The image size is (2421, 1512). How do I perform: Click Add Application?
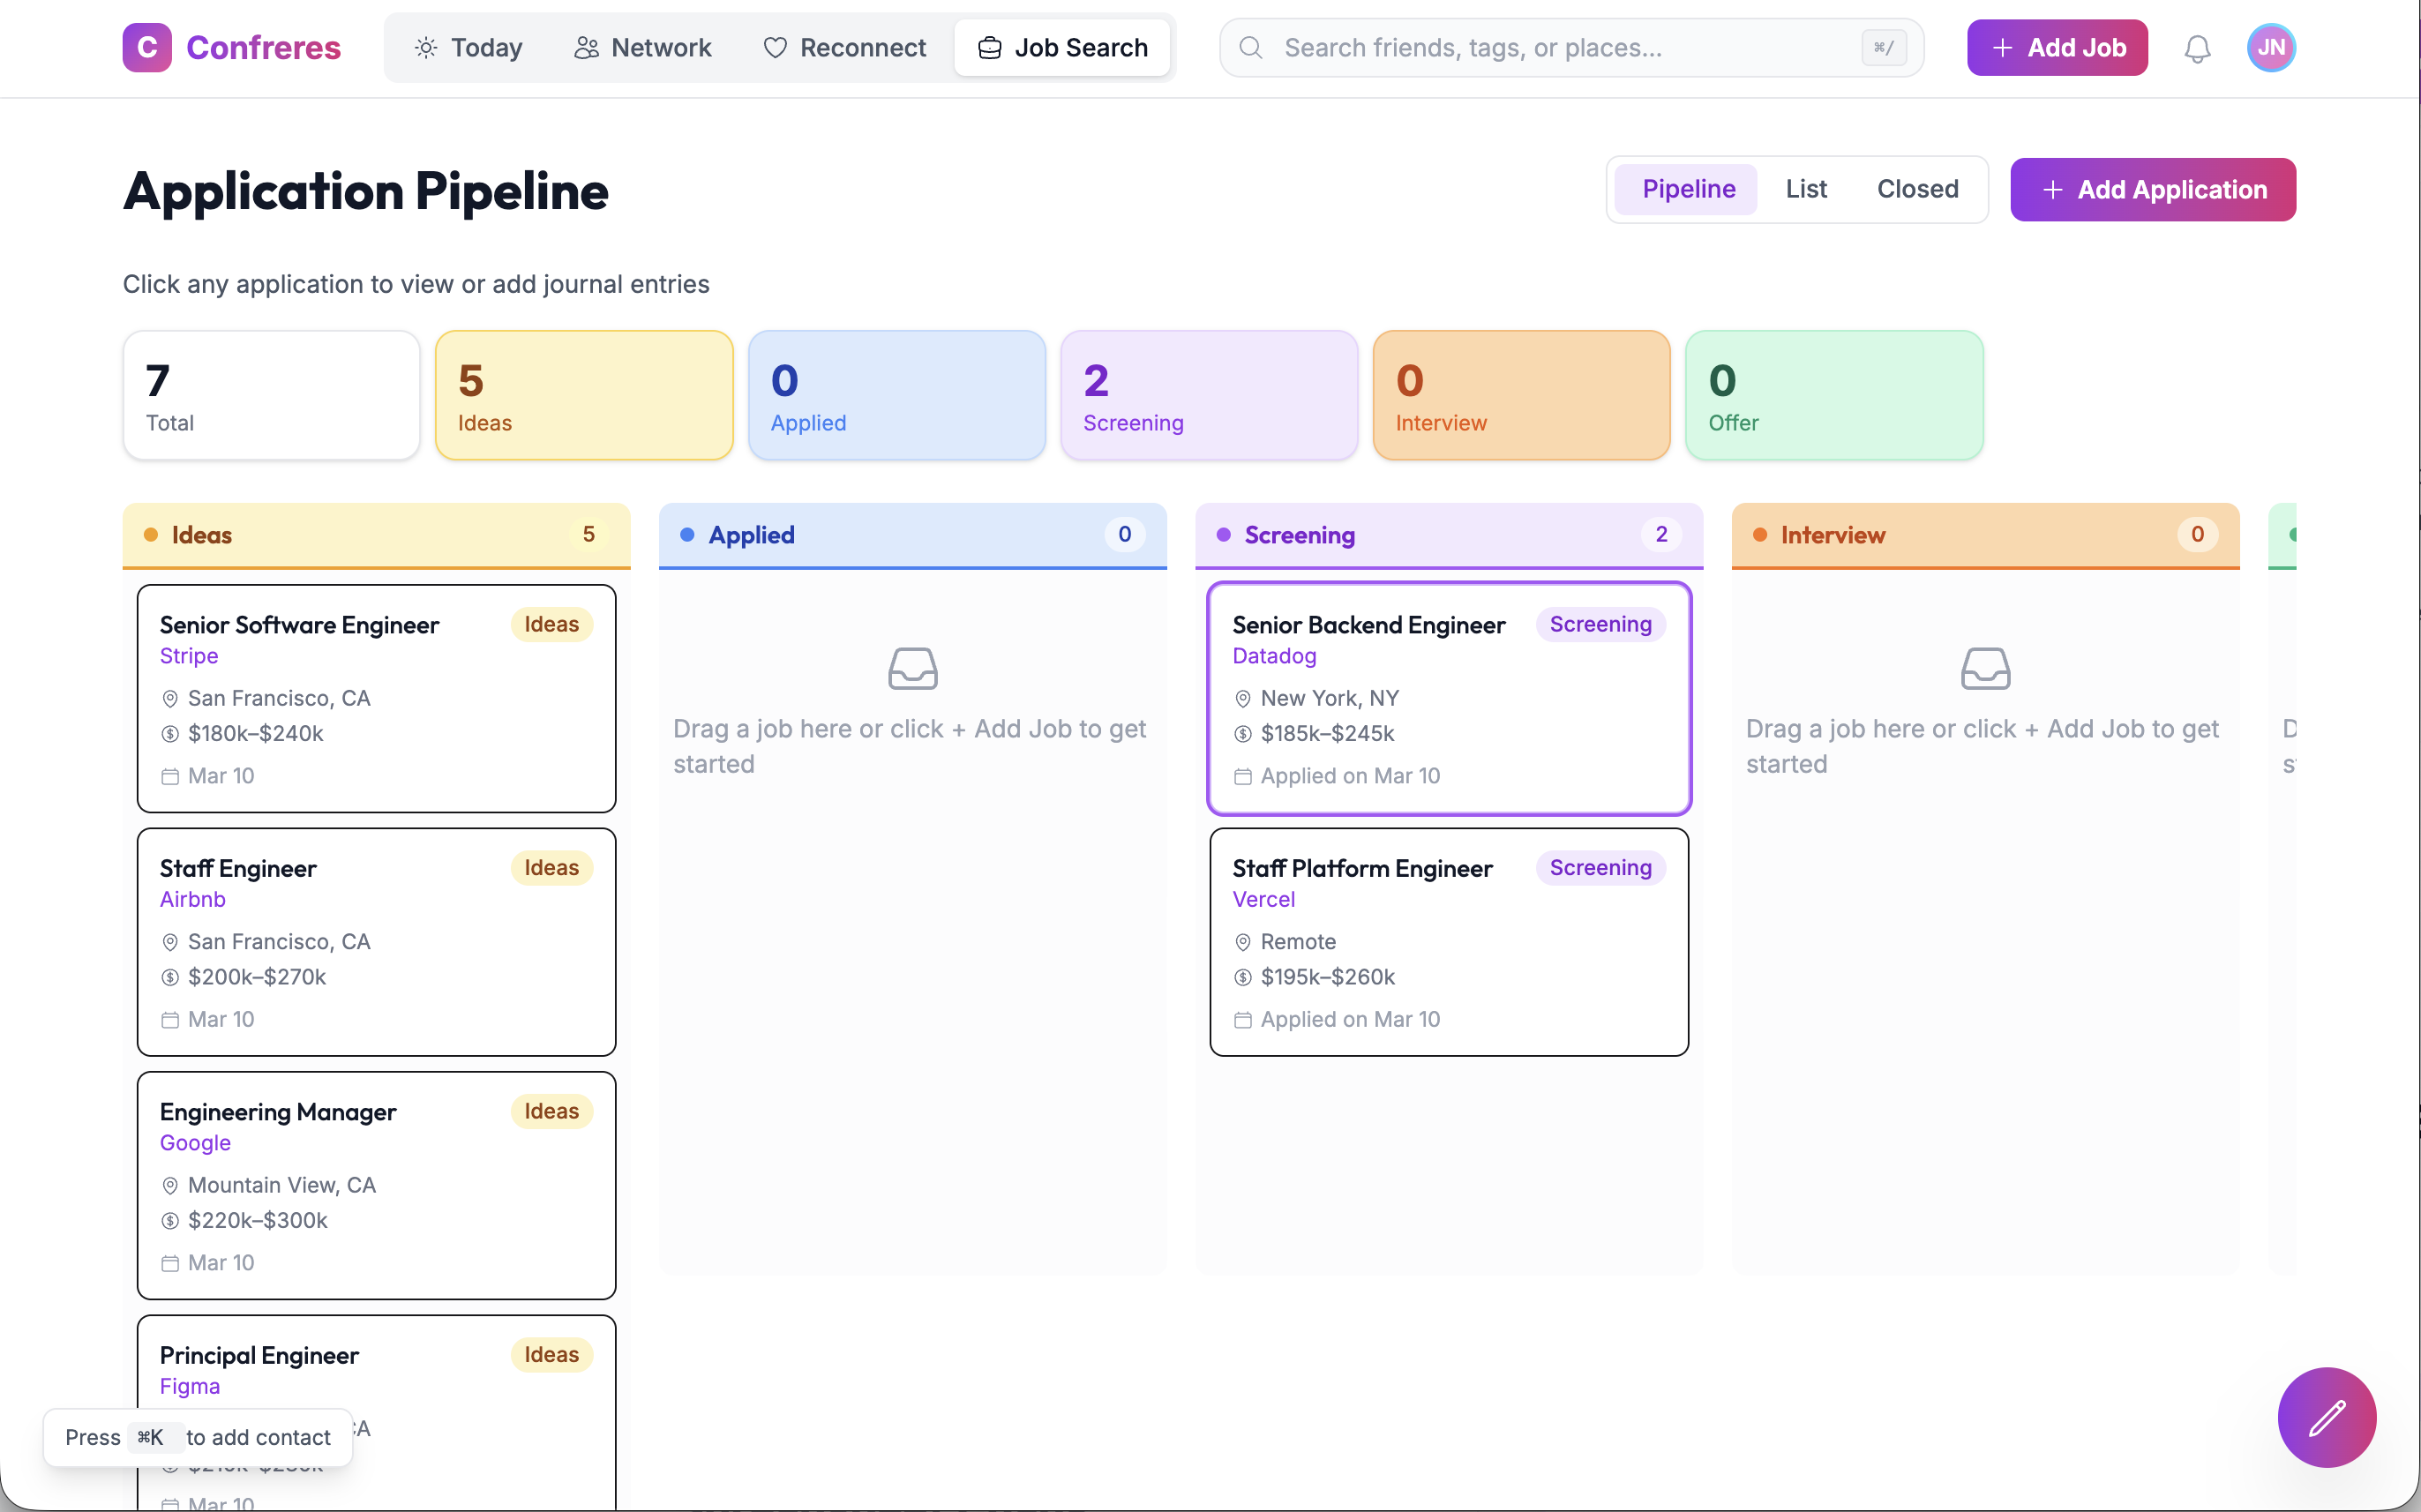pyautogui.click(x=2152, y=189)
